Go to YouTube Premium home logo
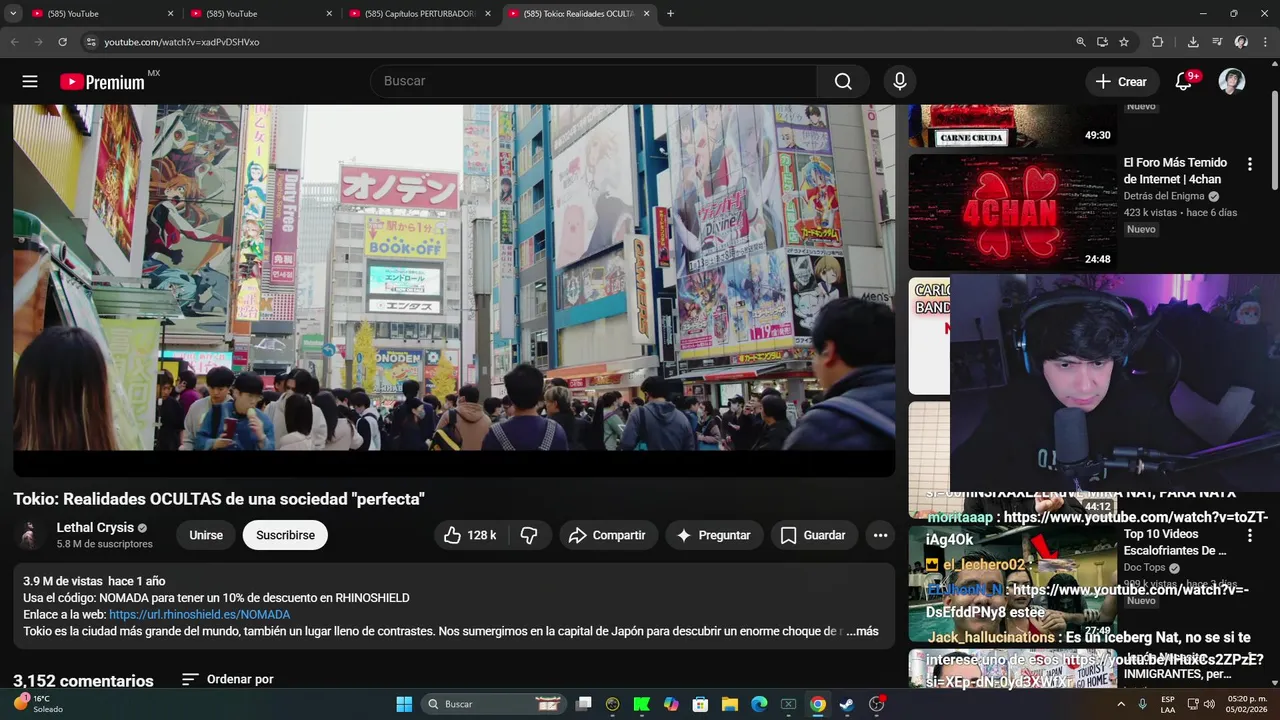The height and width of the screenshot is (720, 1280). (x=102, y=82)
